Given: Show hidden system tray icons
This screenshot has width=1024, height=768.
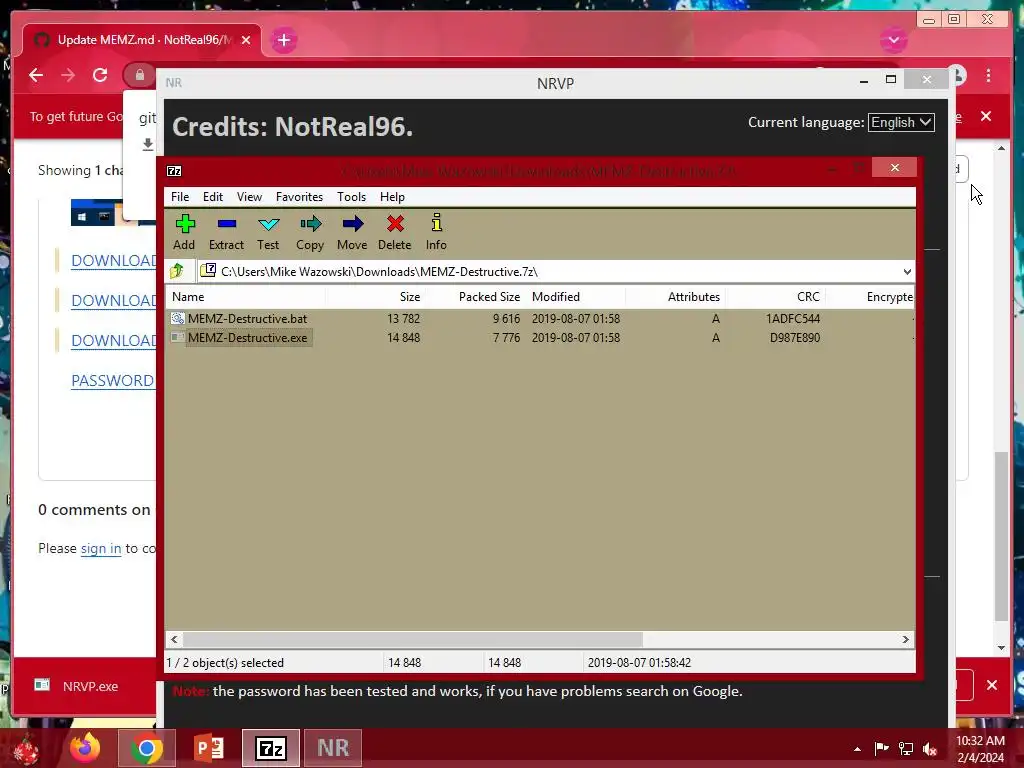Looking at the screenshot, I should [857, 749].
